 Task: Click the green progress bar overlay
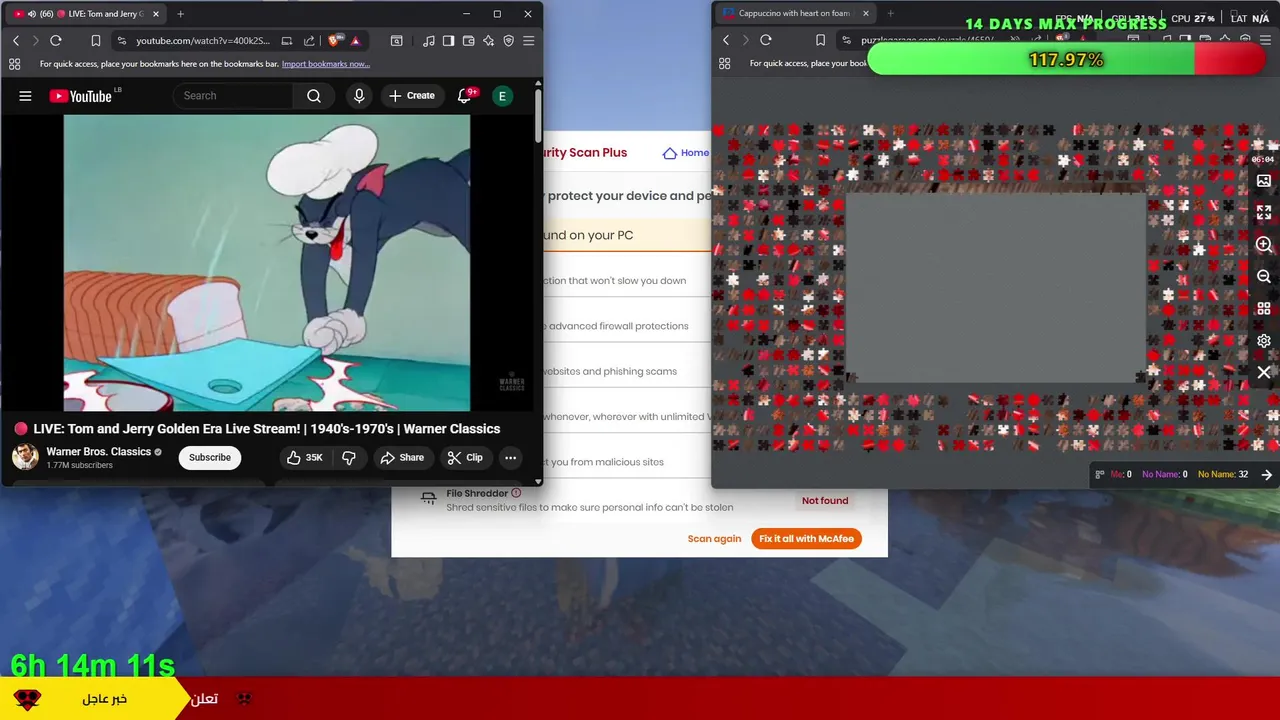(1067, 60)
